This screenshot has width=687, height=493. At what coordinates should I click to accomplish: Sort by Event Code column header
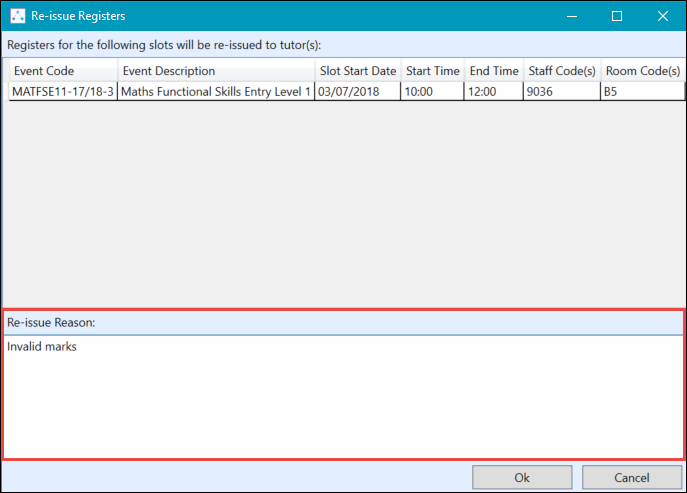click(62, 71)
